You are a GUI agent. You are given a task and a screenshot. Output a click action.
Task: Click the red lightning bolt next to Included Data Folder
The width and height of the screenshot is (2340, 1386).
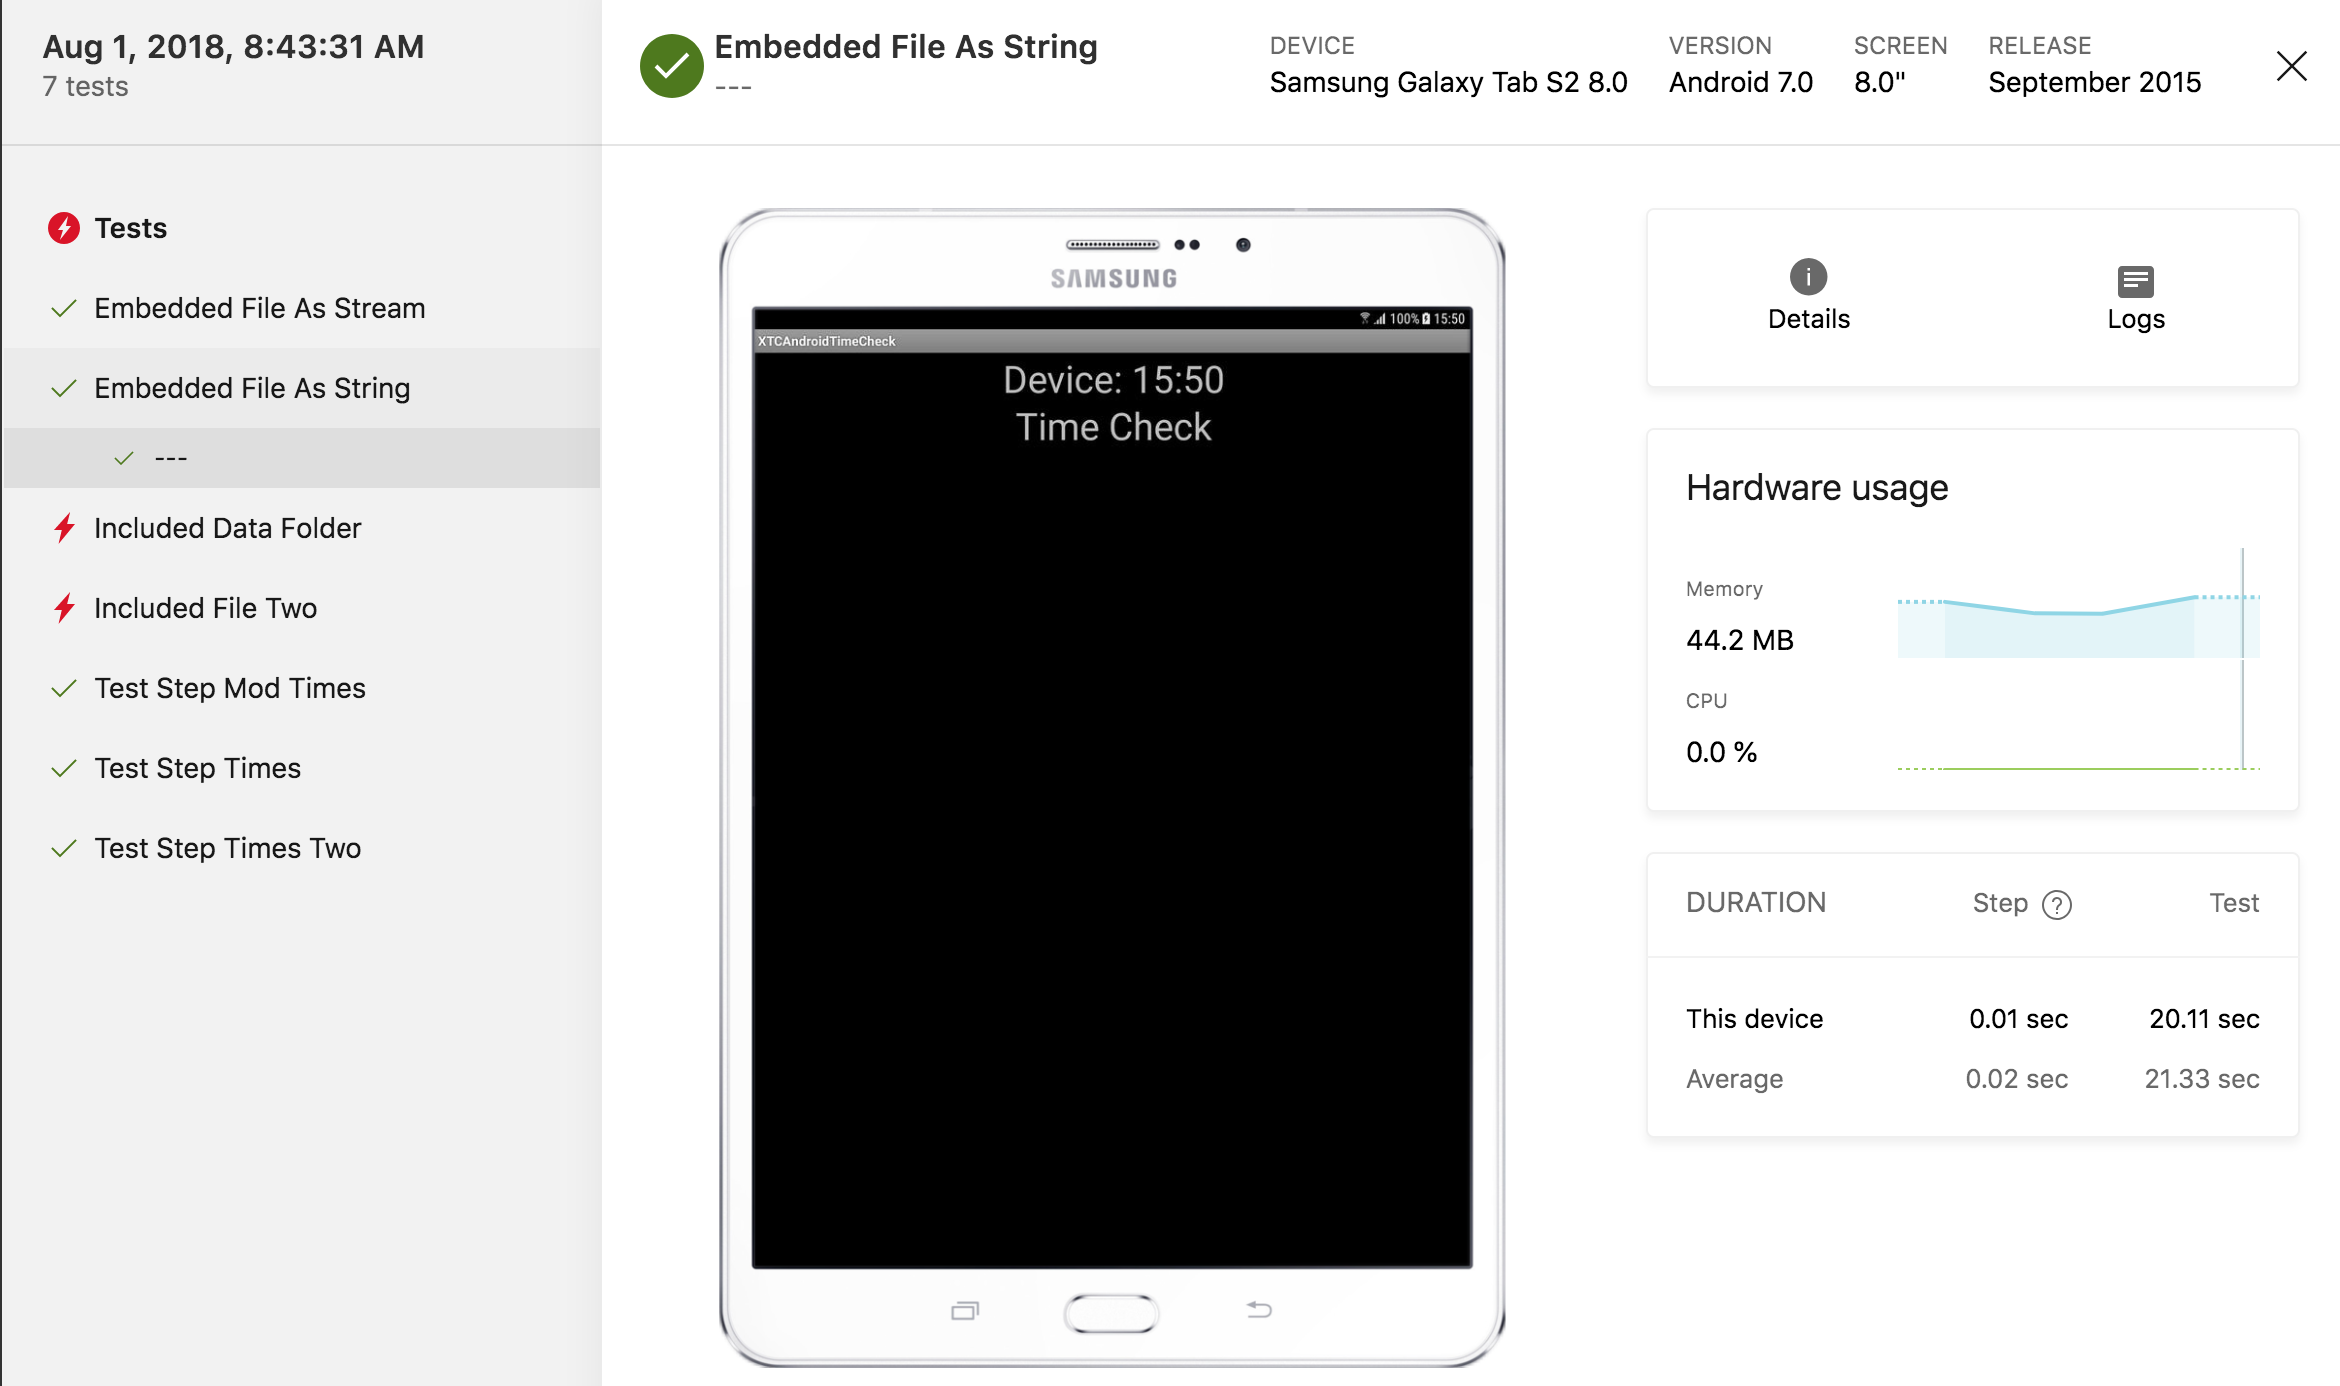tap(64, 528)
